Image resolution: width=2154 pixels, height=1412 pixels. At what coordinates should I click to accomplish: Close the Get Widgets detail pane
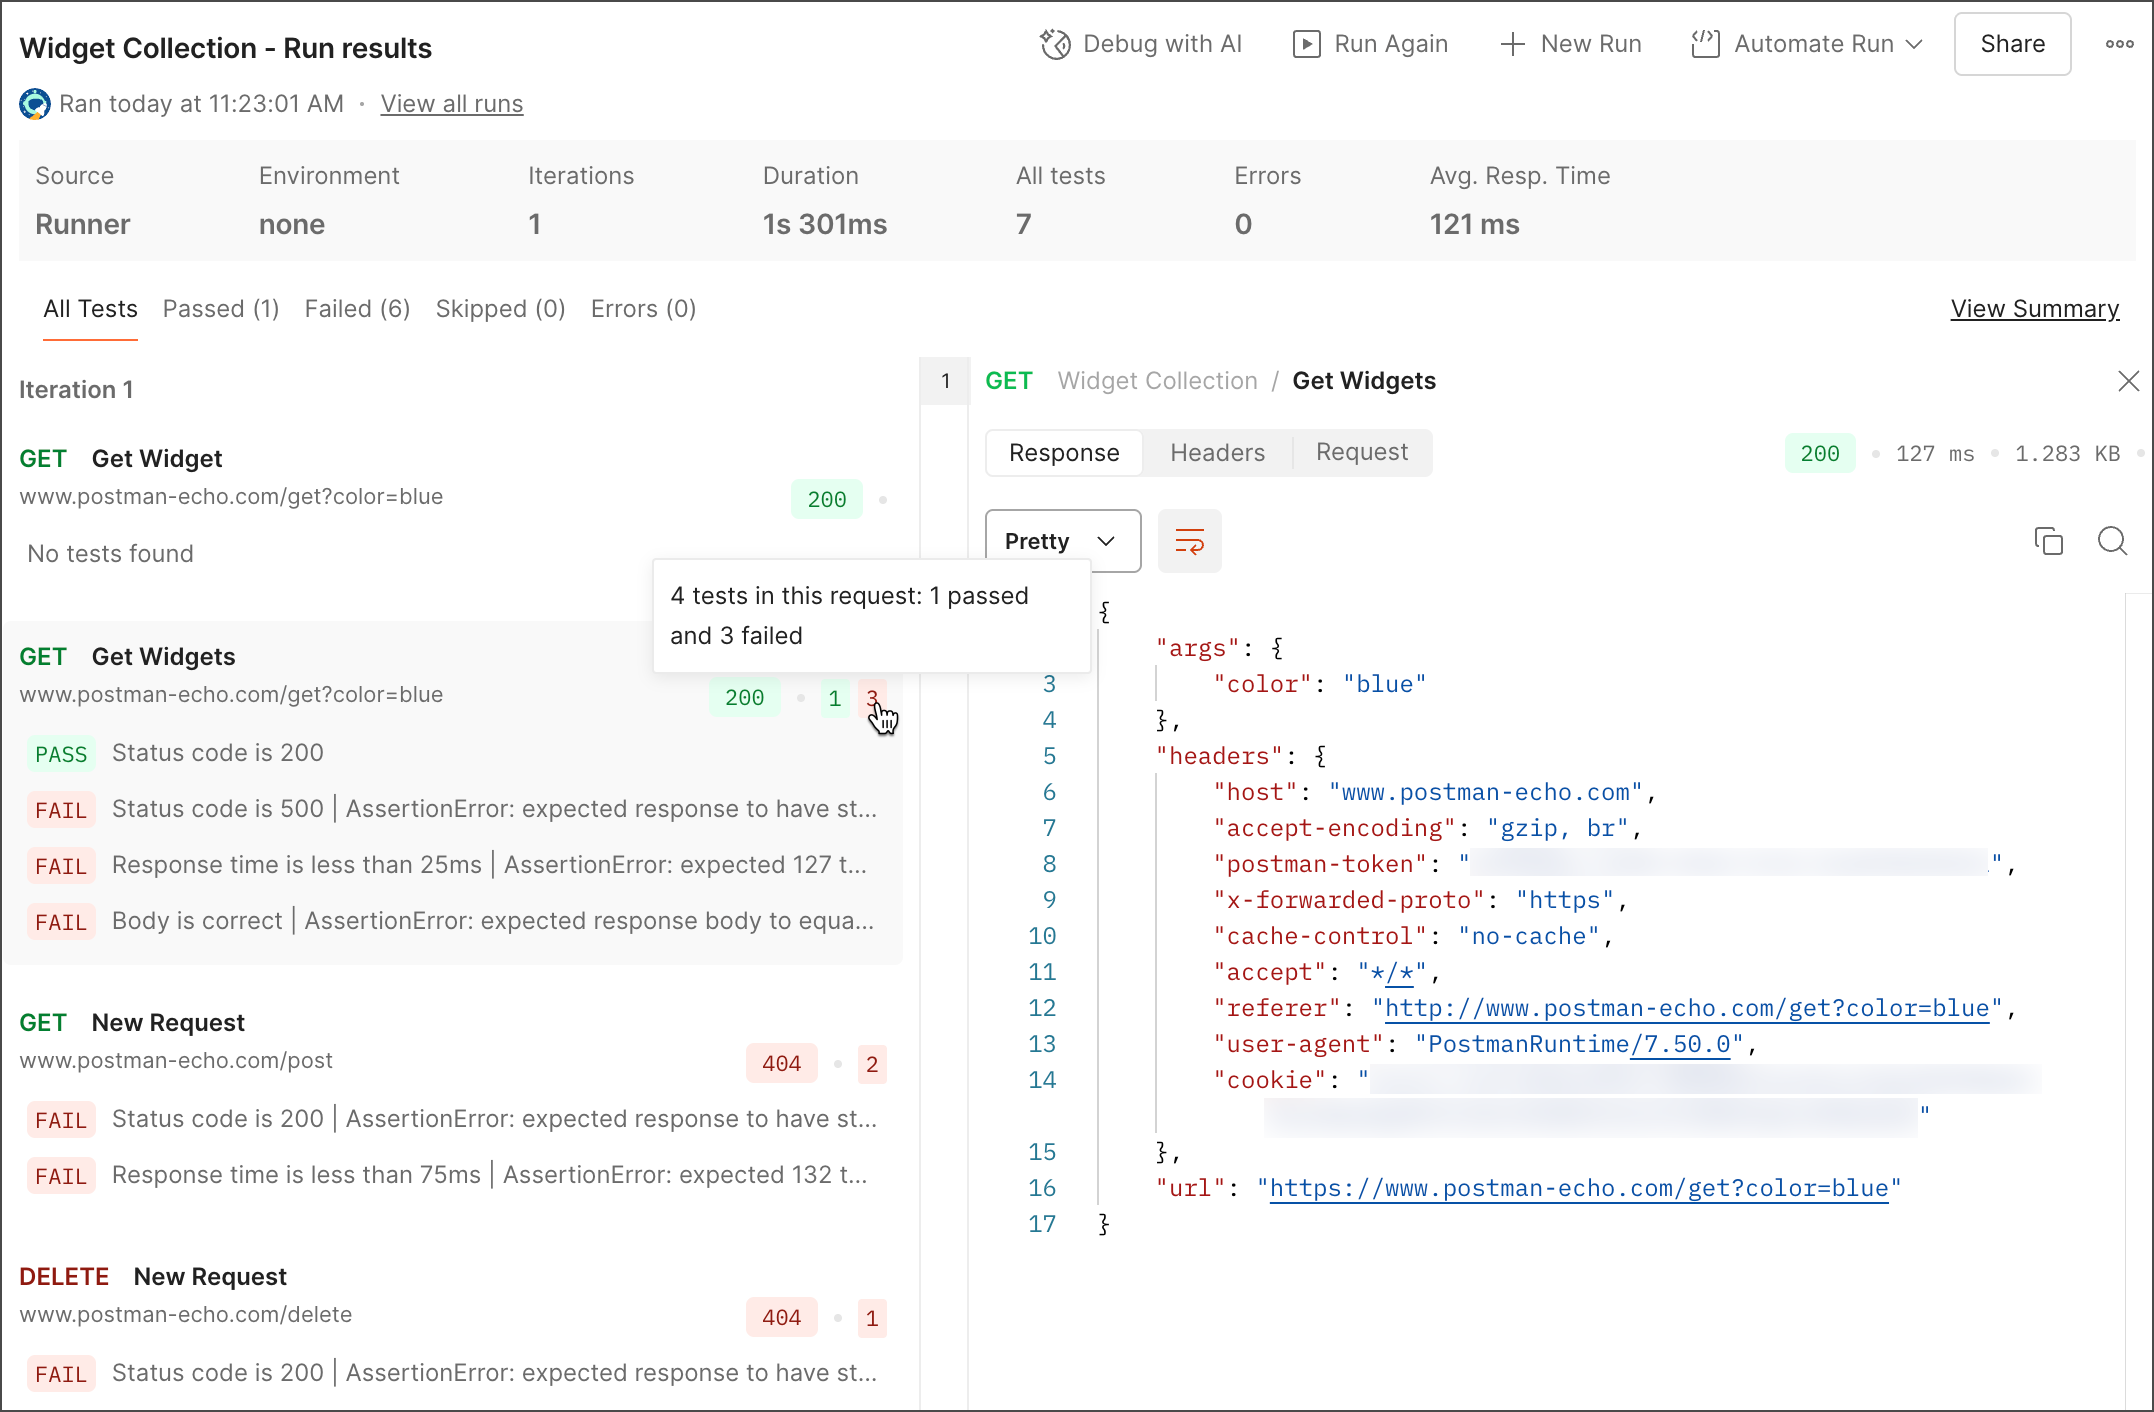click(2128, 381)
